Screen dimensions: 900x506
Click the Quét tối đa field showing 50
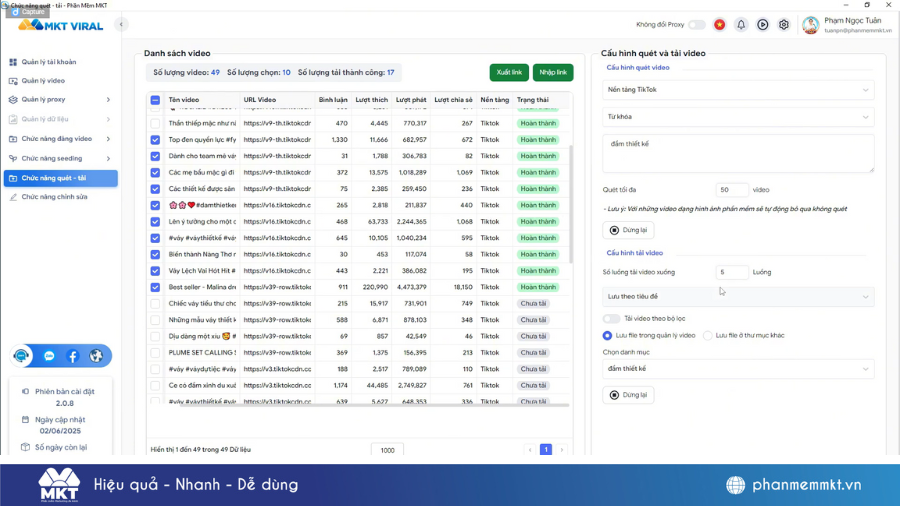click(732, 190)
